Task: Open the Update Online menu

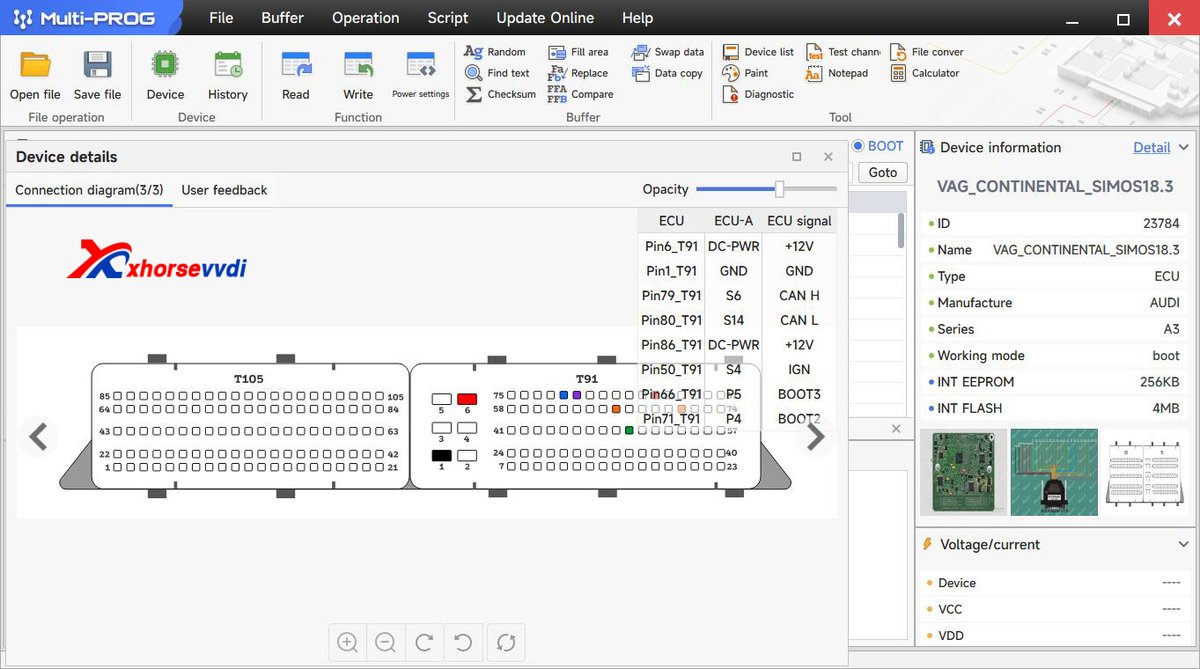Action: coord(545,17)
